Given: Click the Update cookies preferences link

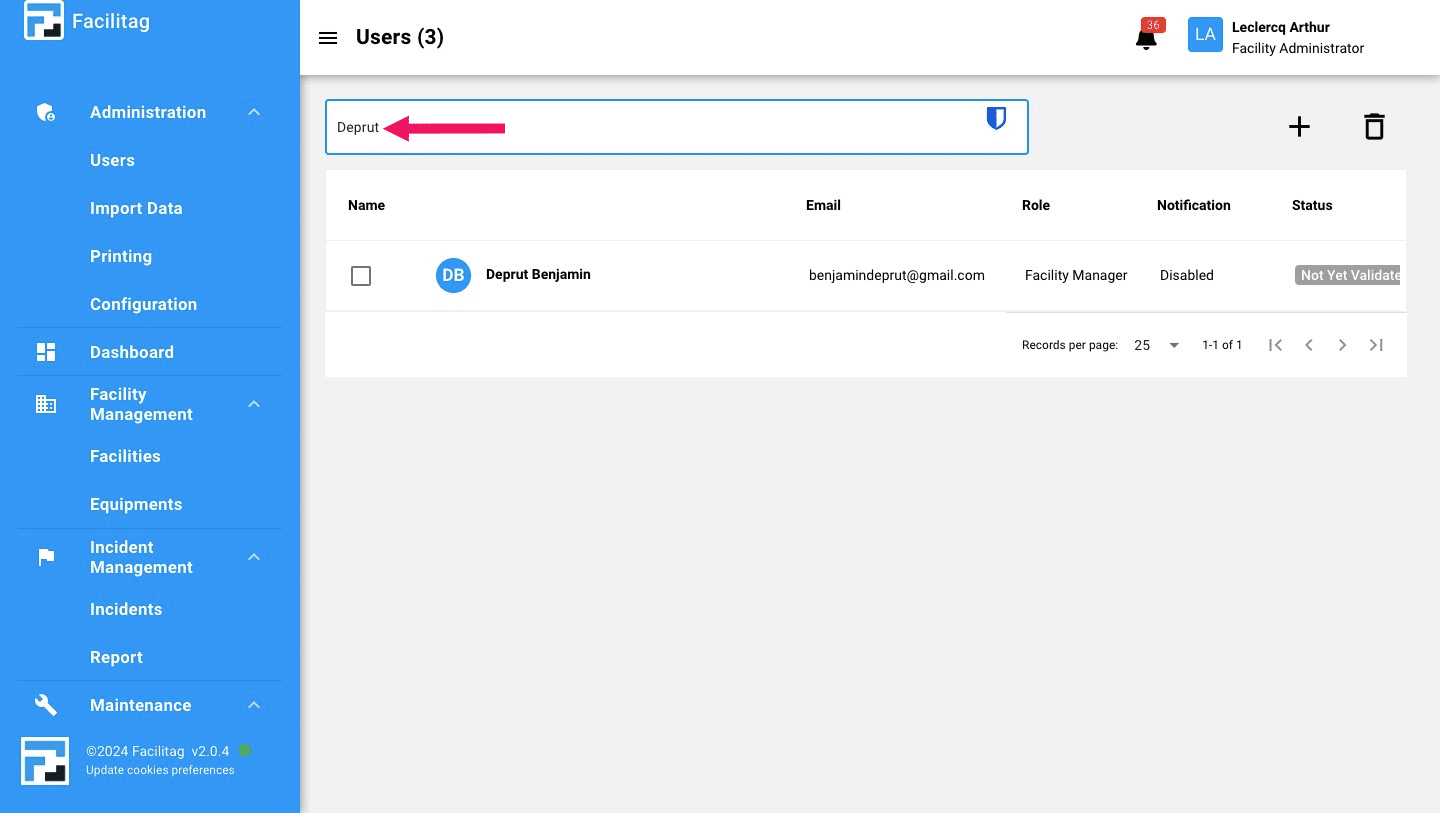Looking at the screenshot, I should [160, 770].
